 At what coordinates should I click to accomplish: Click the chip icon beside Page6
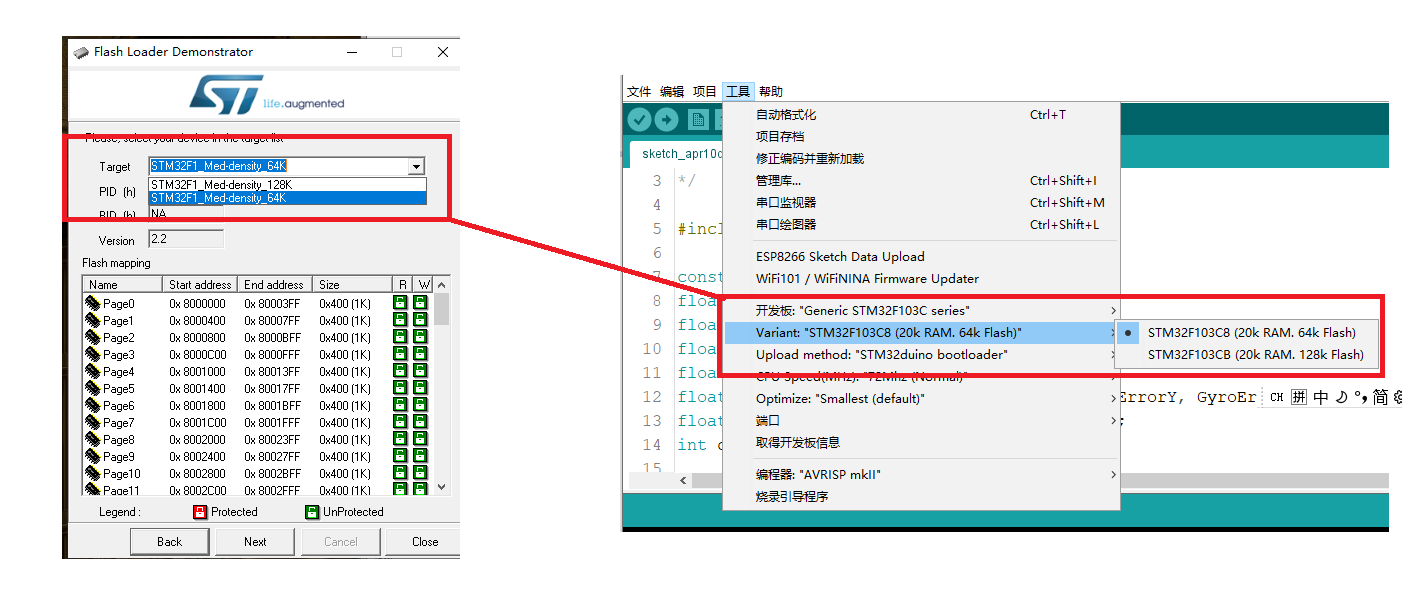click(93, 405)
